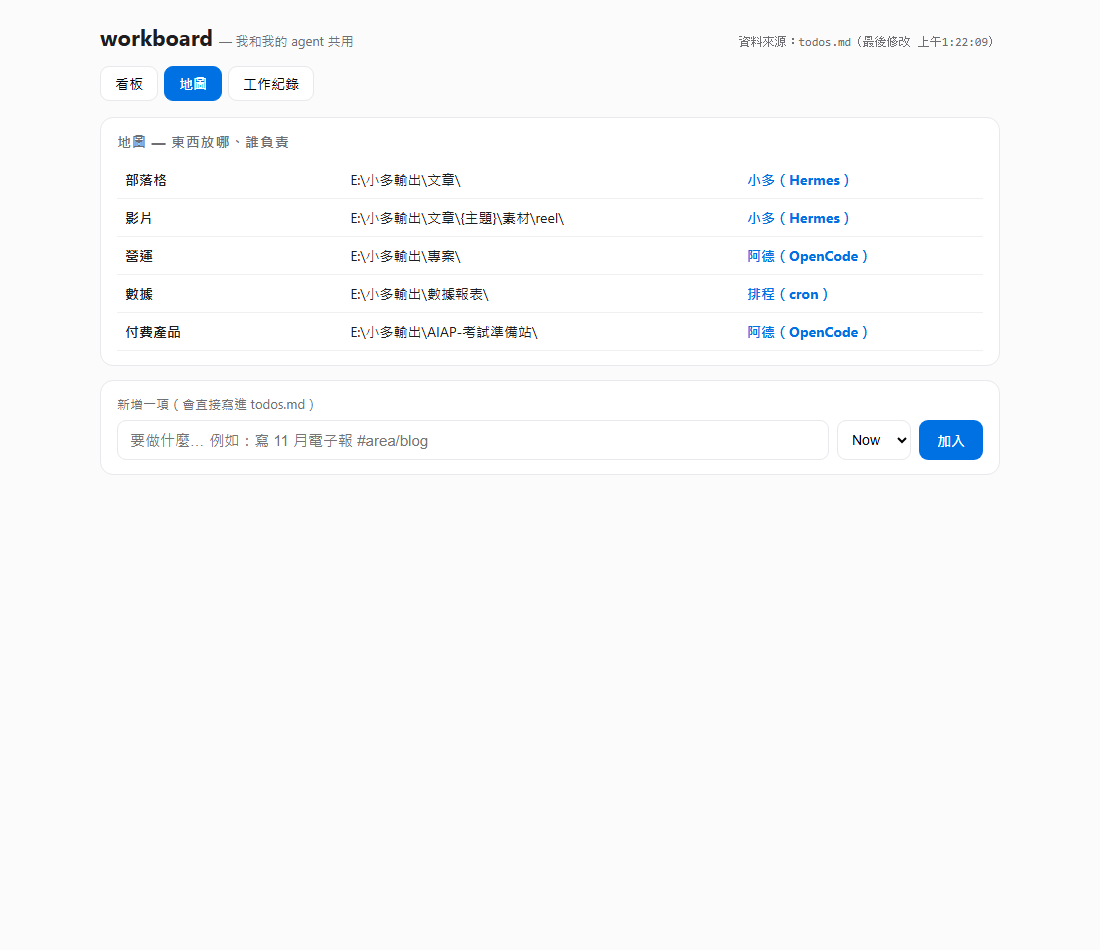Click the 地圖 — 東西放哪、誰負責 heading
Screen dimensions: 1100x950
[203, 142]
